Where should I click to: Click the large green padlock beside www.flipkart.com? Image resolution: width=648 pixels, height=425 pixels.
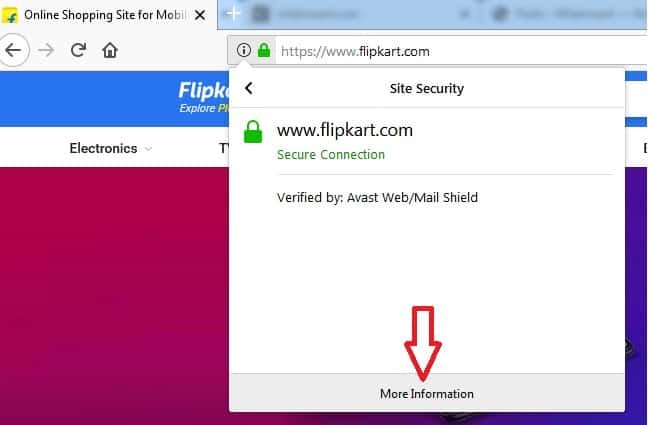pyautogui.click(x=253, y=131)
